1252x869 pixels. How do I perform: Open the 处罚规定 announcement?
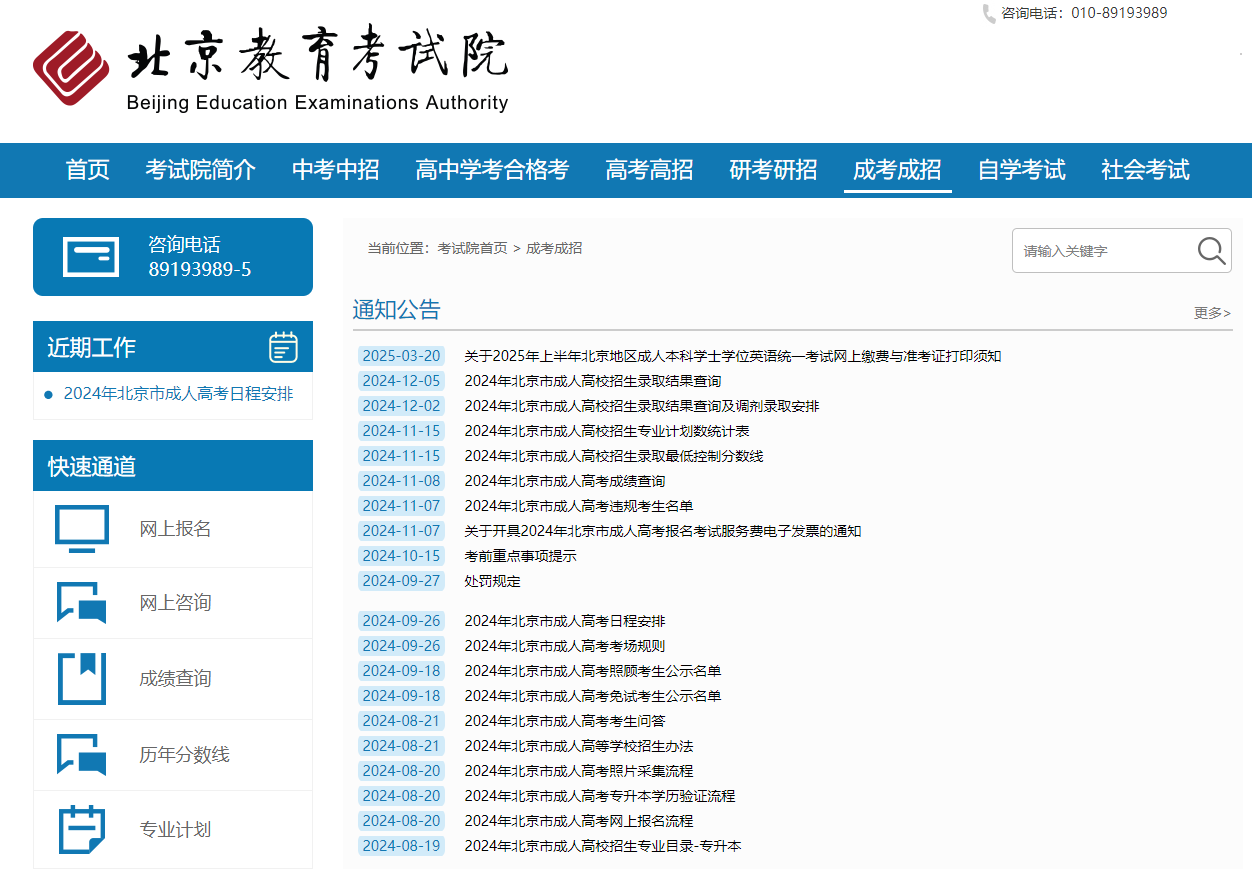tap(492, 581)
